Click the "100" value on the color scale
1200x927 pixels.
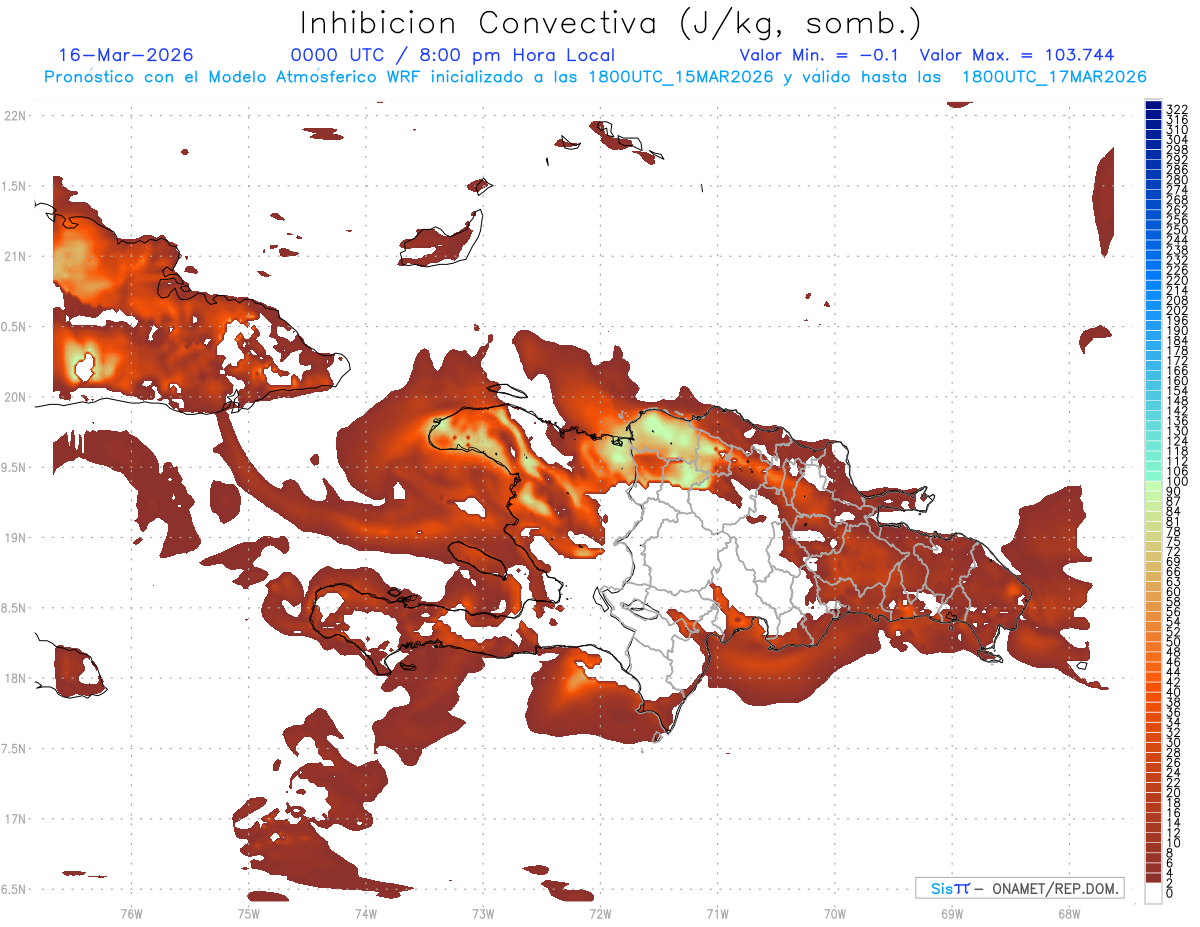click(1176, 482)
